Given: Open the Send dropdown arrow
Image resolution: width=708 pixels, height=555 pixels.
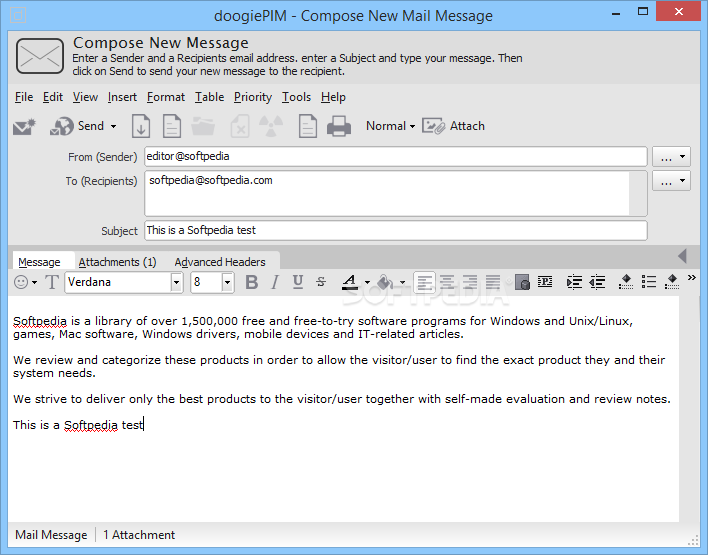Looking at the screenshot, I should pos(113,126).
